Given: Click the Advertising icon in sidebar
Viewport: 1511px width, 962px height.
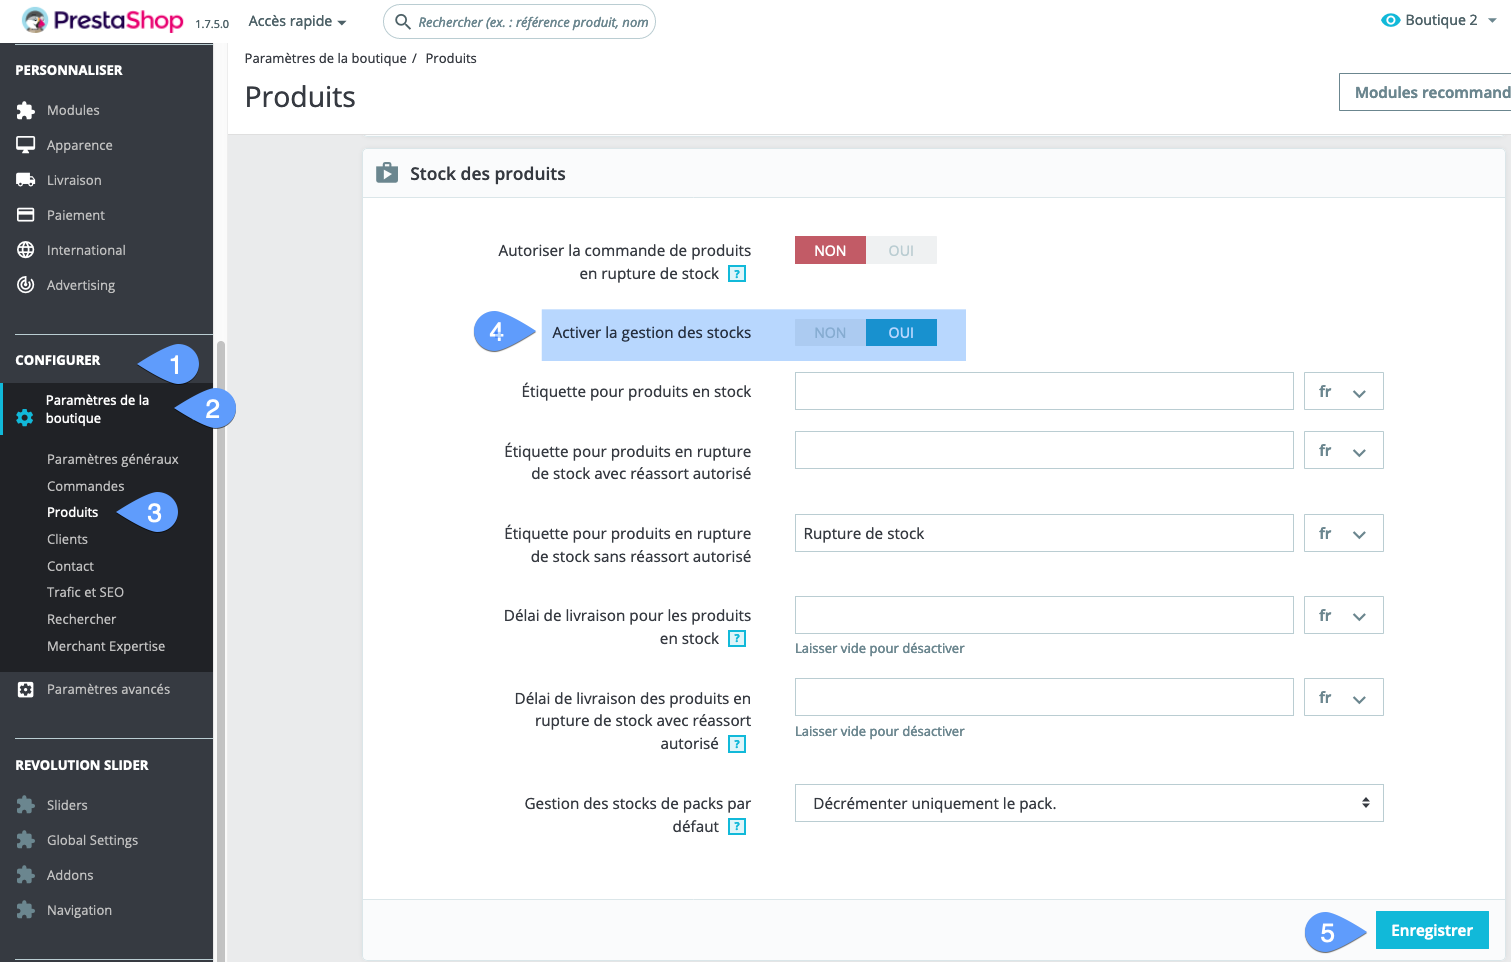Looking at the screenshot, I should coord(26,285).
